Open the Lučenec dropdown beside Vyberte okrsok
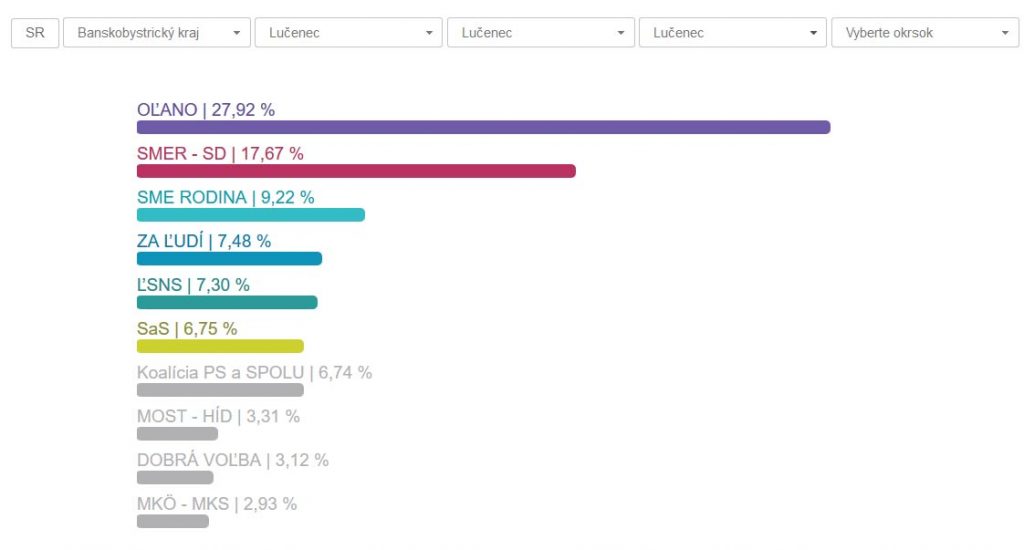This screenshot has height=550, width=1024. click(x=732, y=33)
